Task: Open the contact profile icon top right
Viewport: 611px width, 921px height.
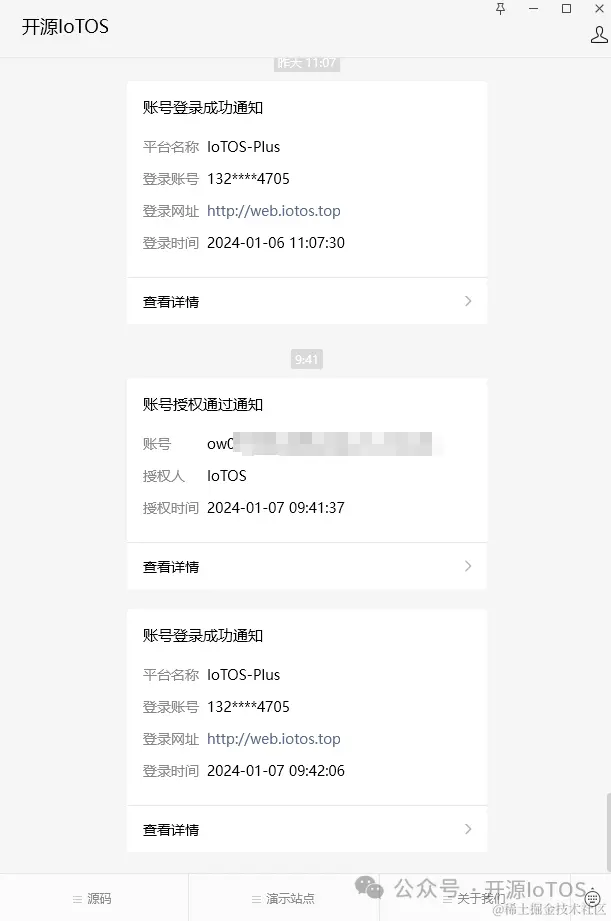Action: pyautogui.click(x=597, y=34)
